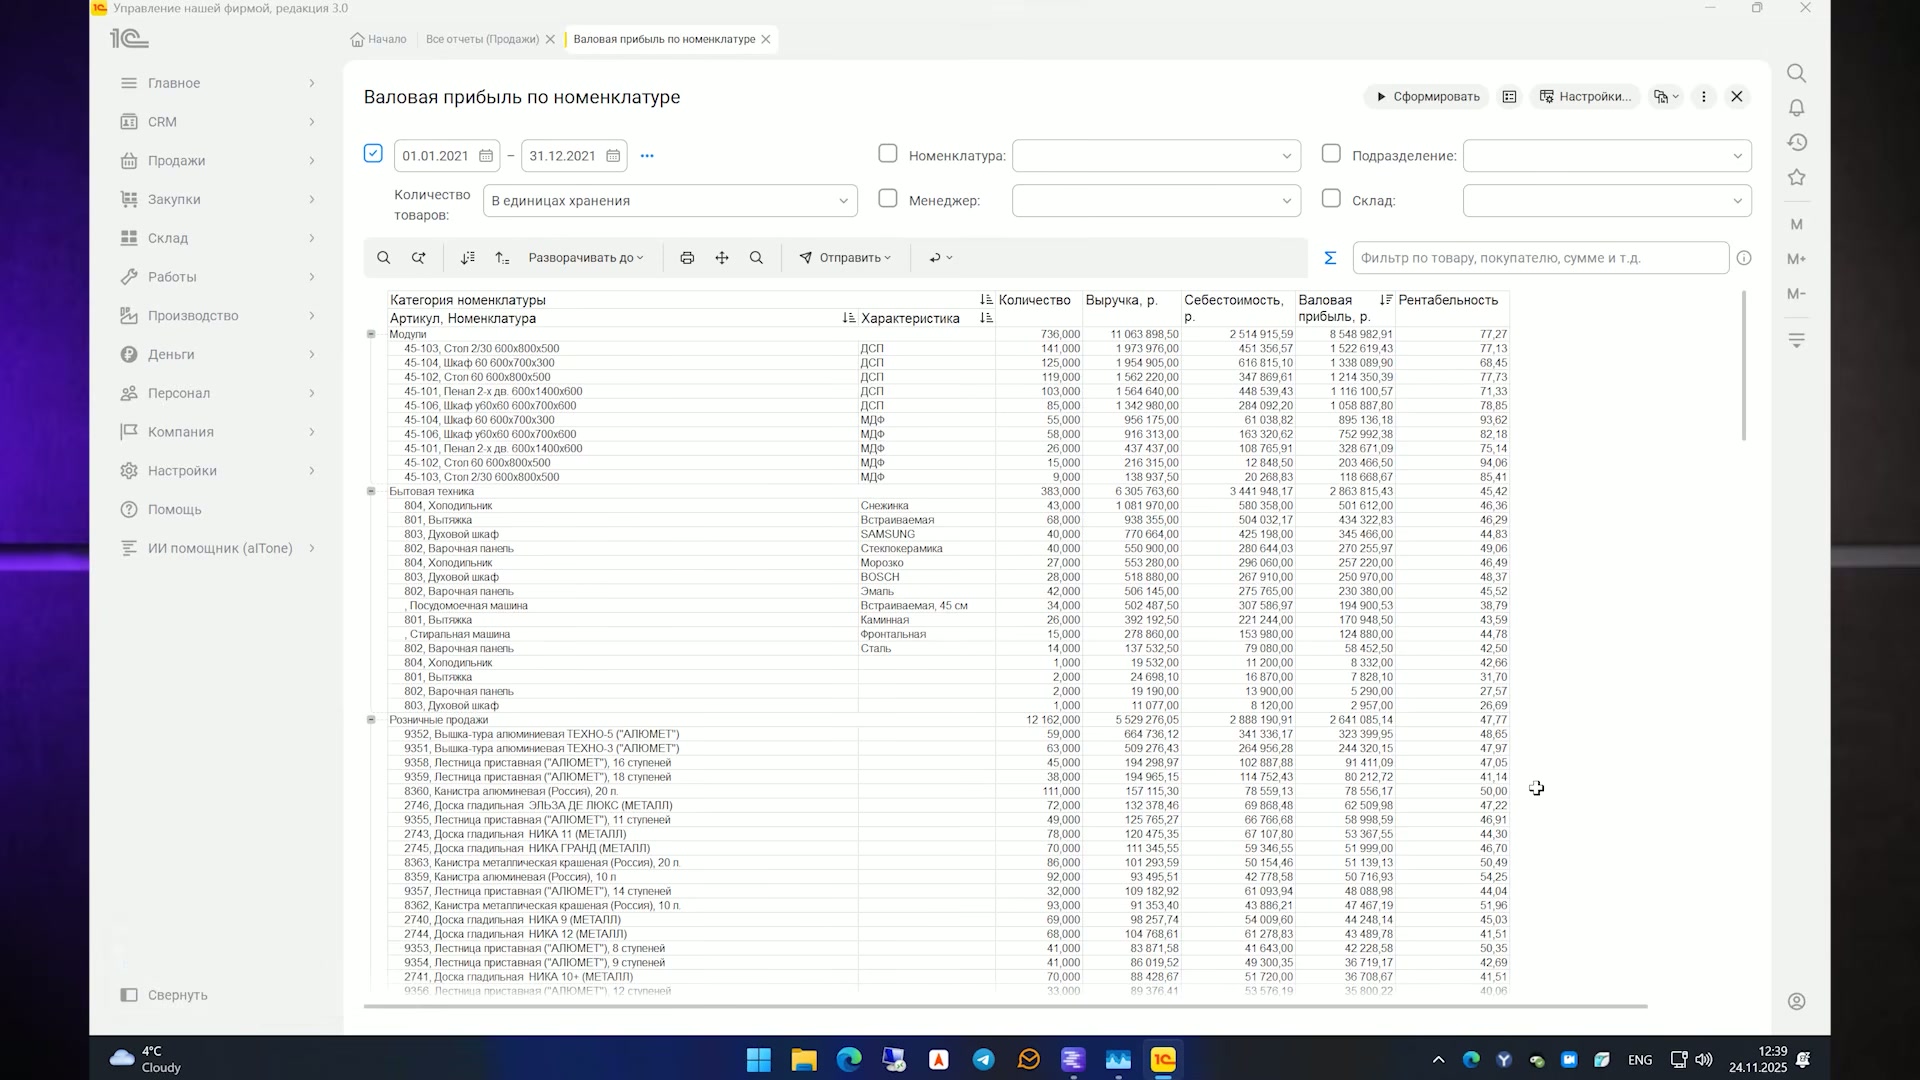Viewport: 1920px width, 1080px height.
Task: Enable the Номенклатура filter checkbox
Action: tap(888, 154)
